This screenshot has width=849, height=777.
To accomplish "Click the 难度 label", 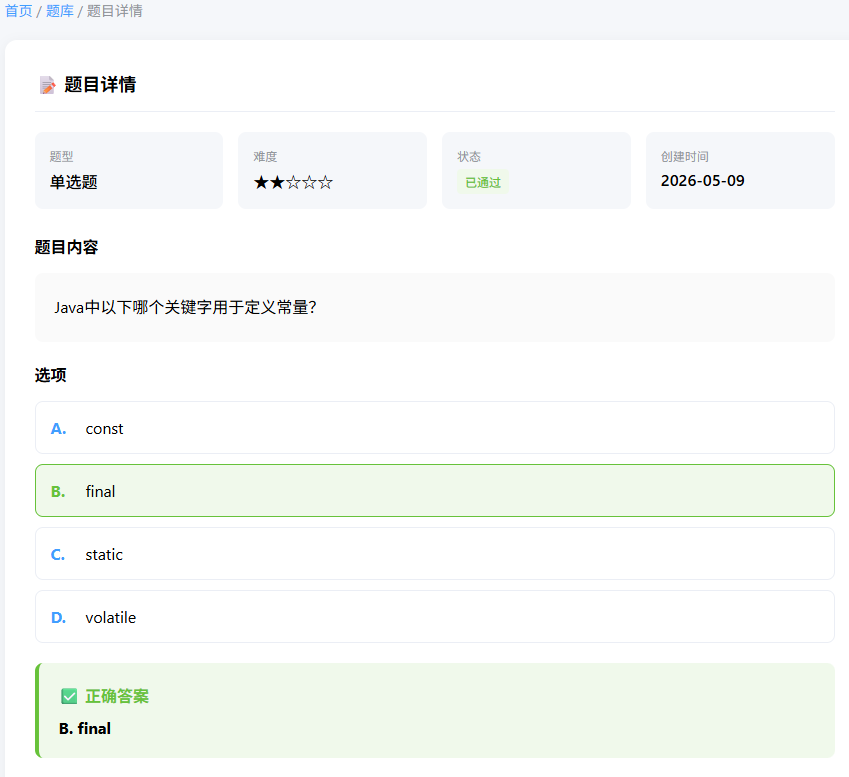I will [265, 156].
